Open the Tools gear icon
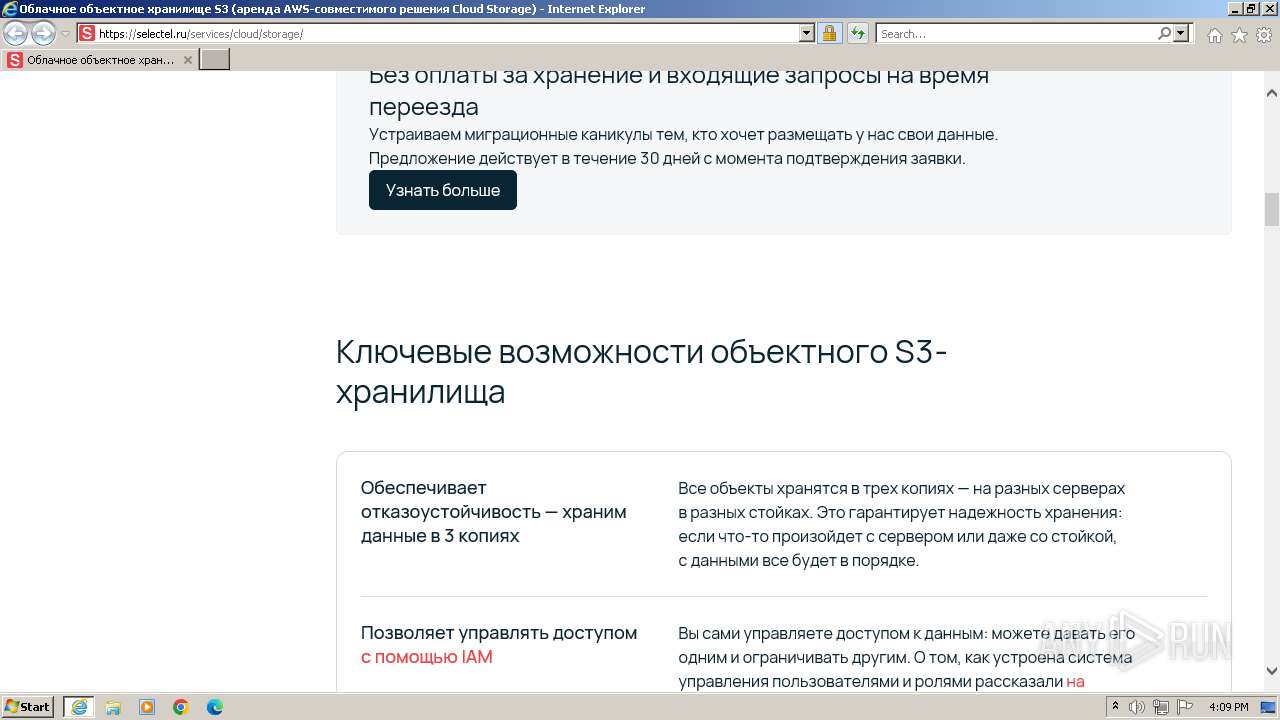 (1264, 35)
